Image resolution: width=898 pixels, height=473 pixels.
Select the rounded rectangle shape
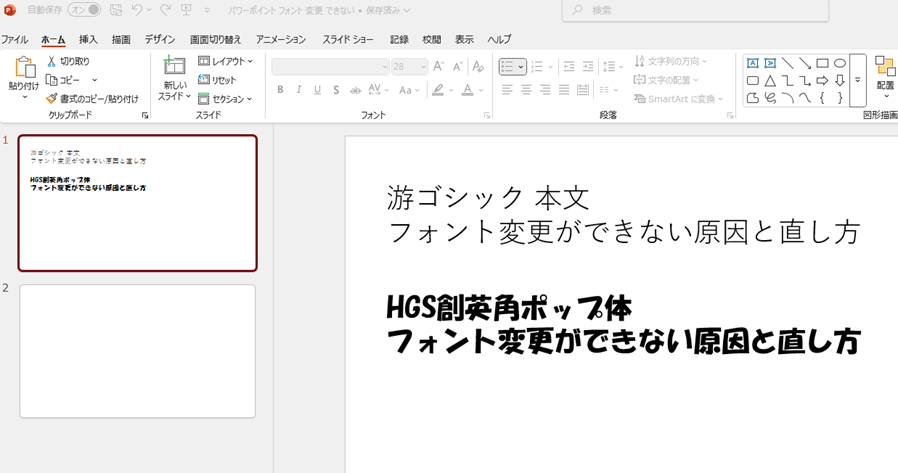753,81
